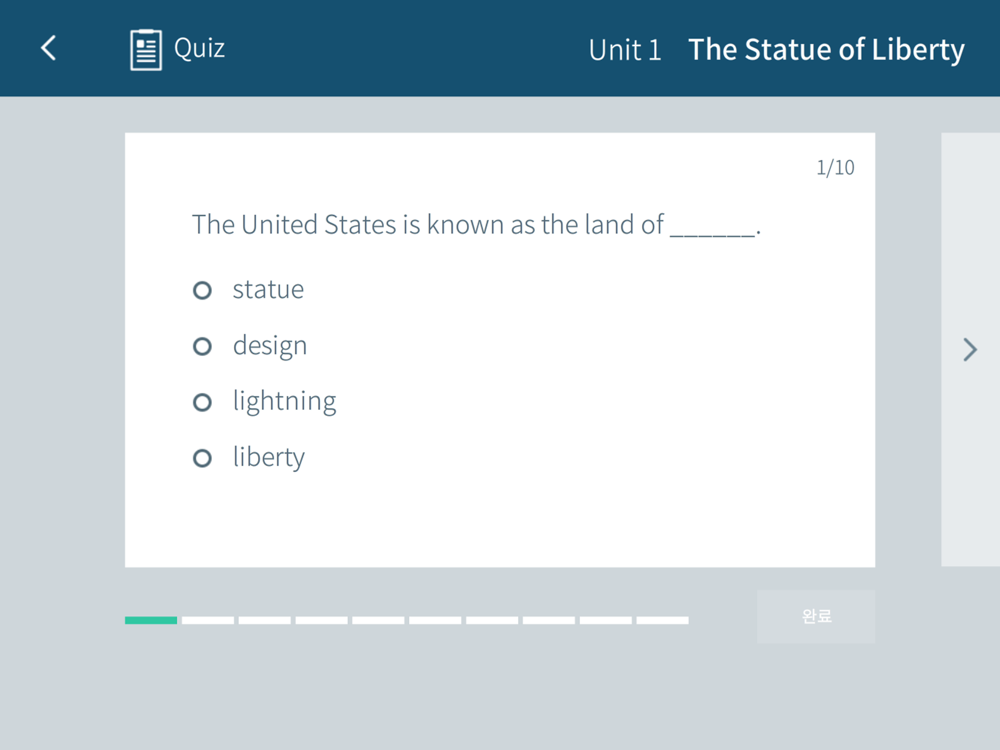
Task: Jump to last progress bar segment
Action: point(663,620)
